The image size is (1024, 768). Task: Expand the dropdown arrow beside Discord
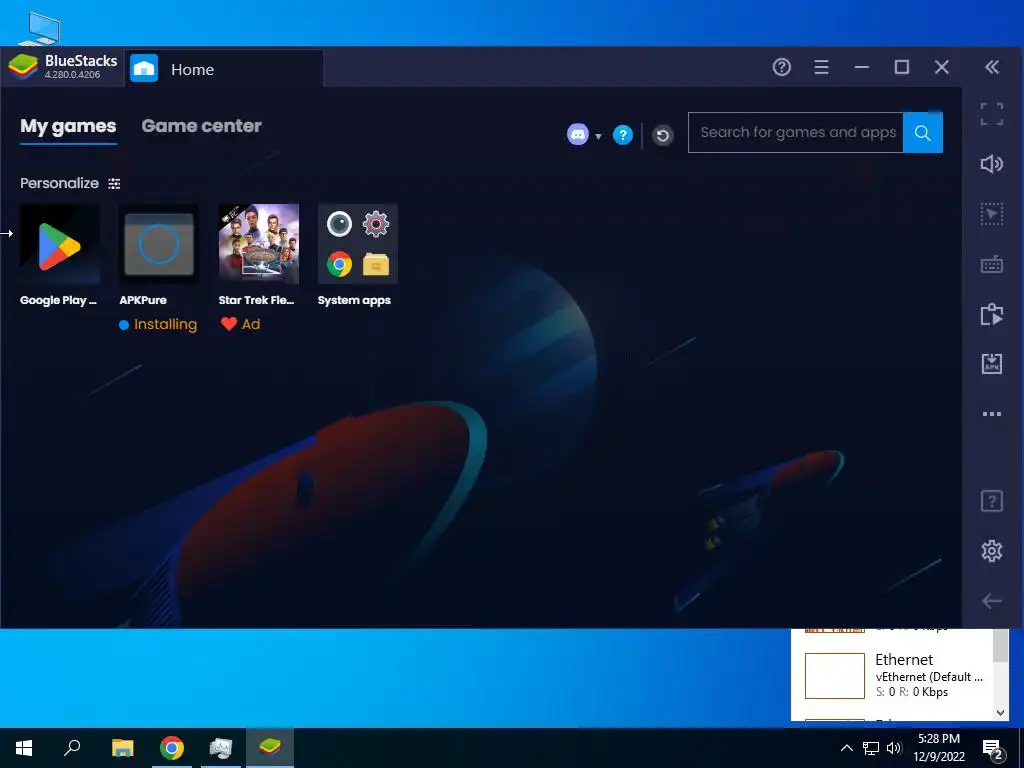point(598,136)
